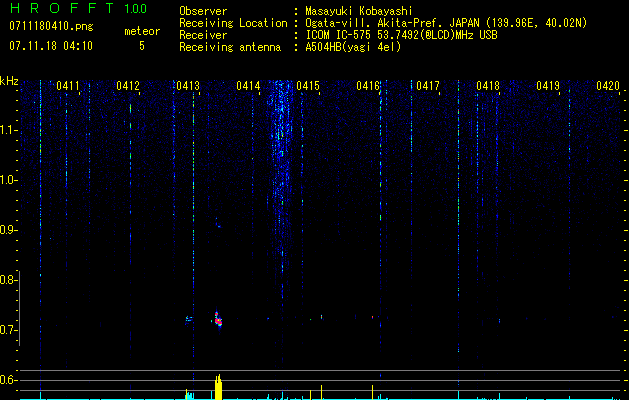Click the 0413 time marker
Screen dimensions: 629x400
188,86
